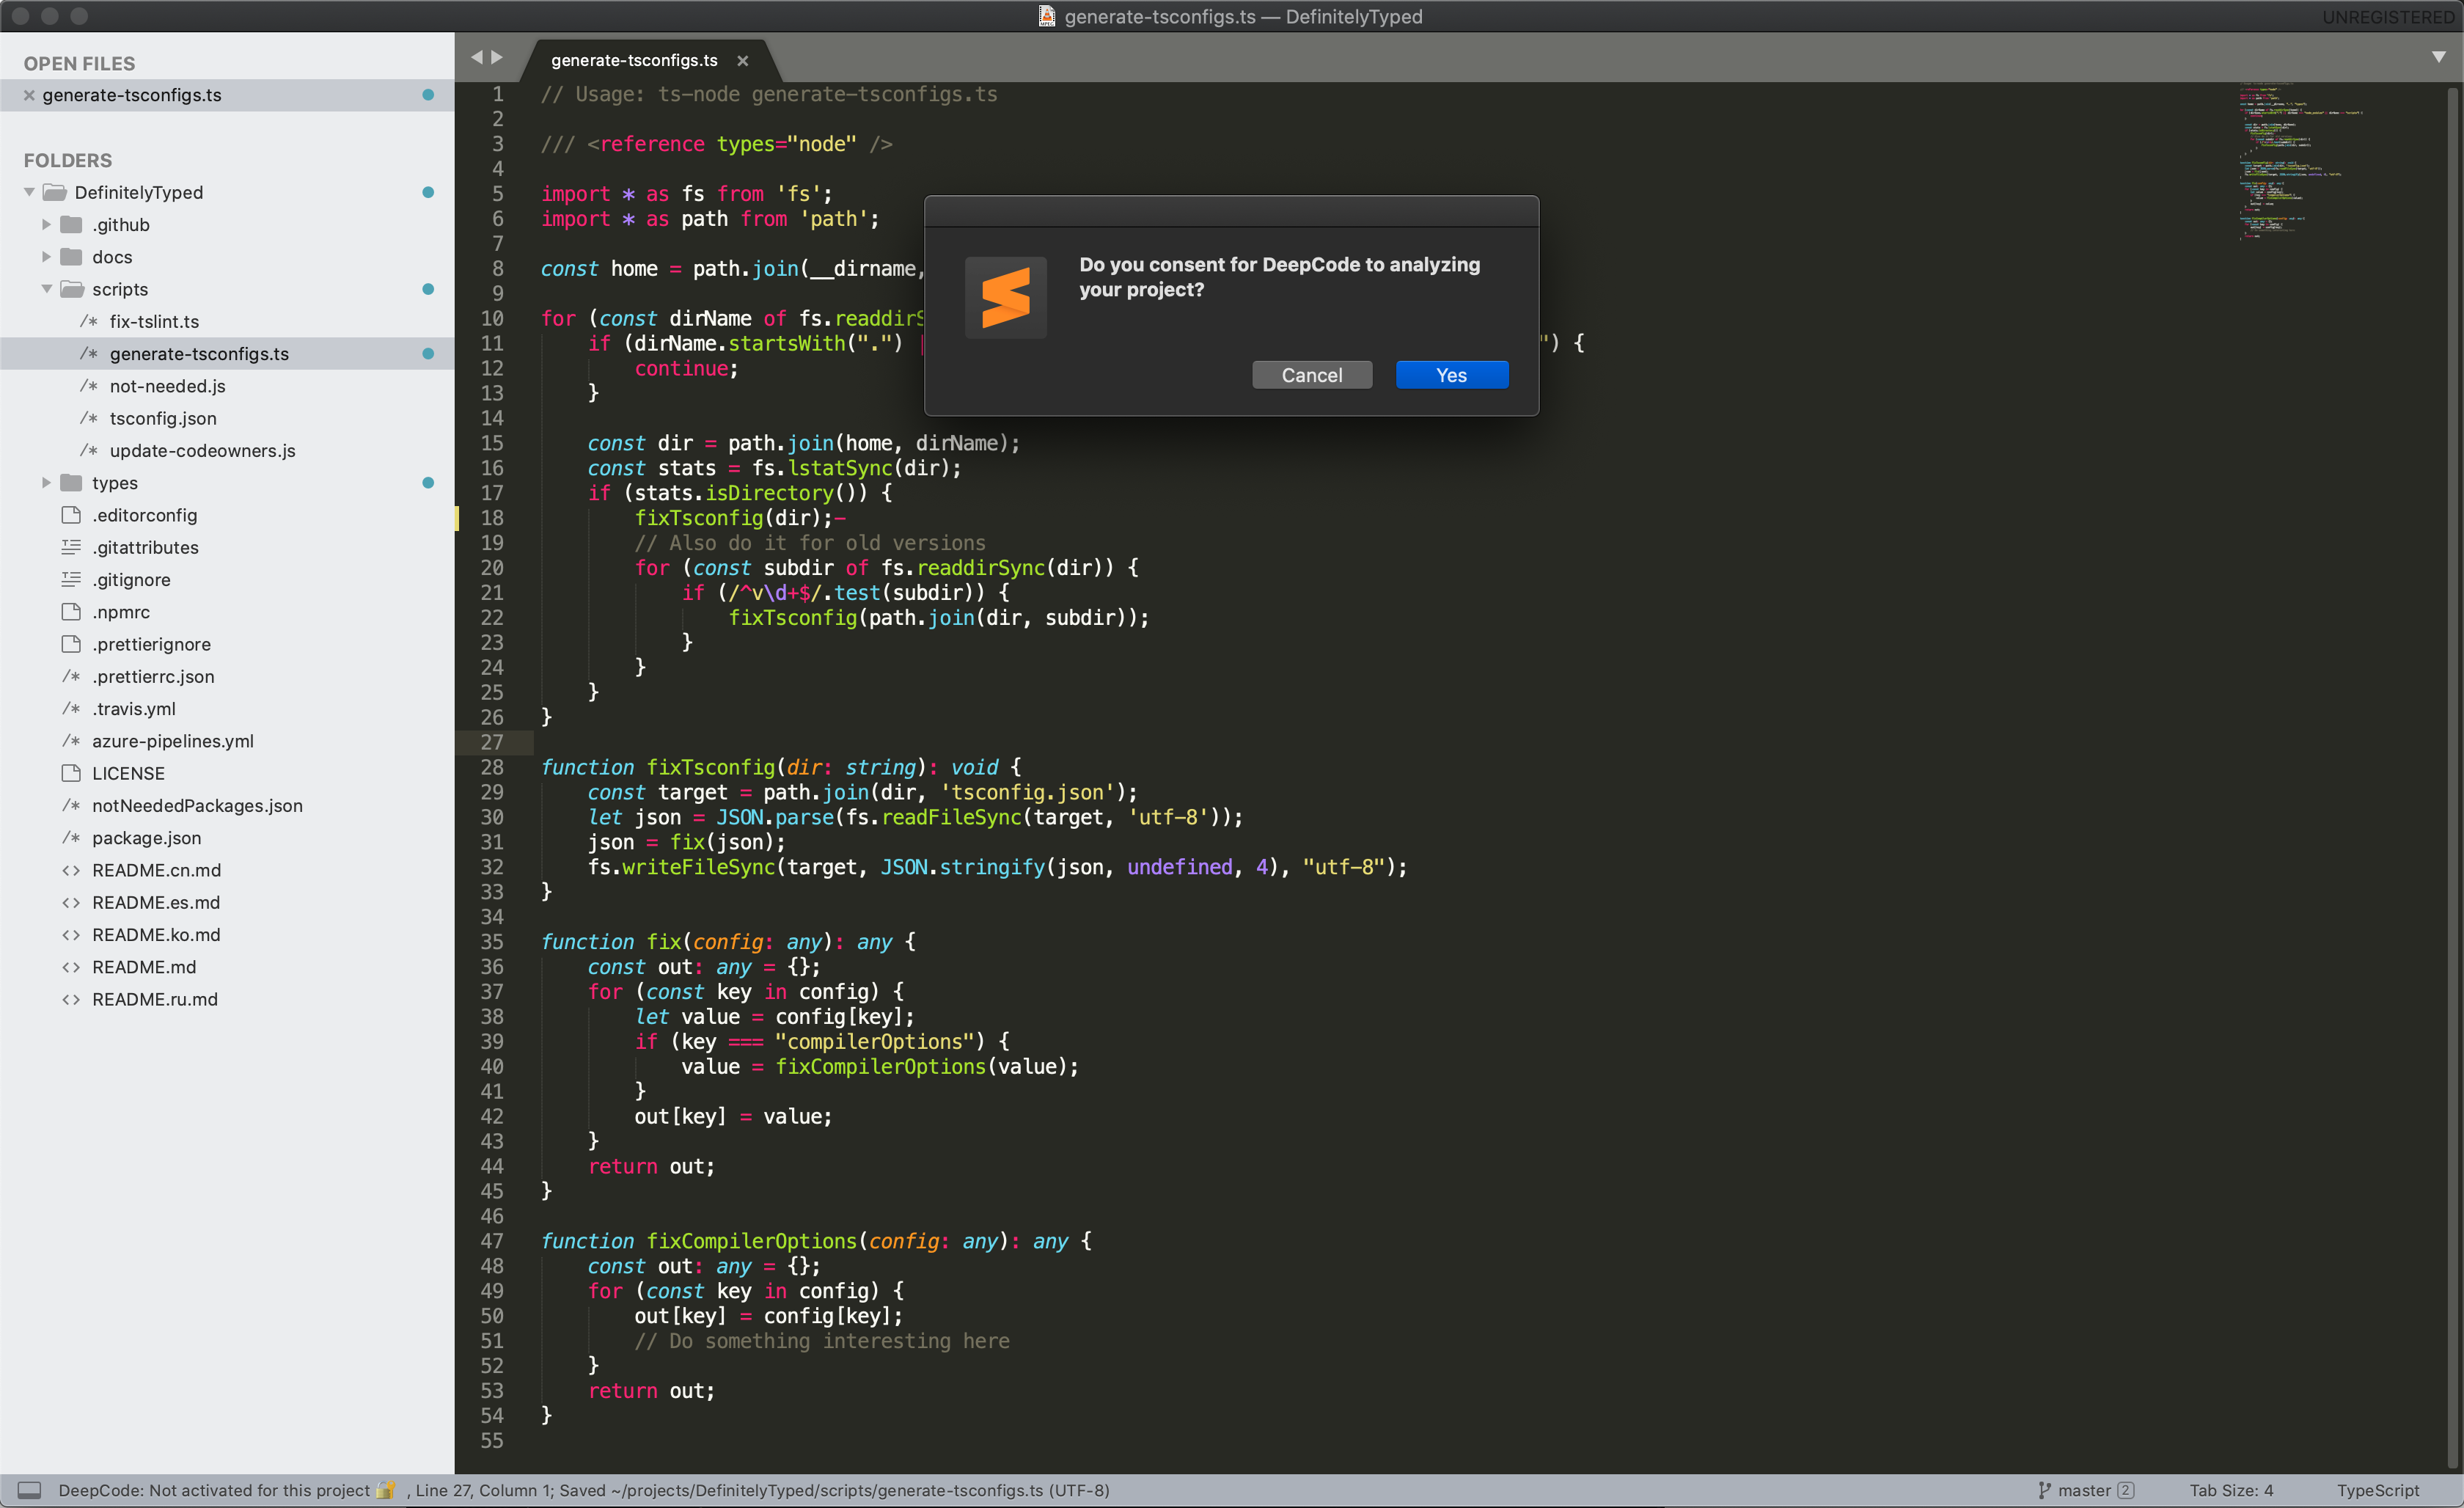The image size is (2464, 1508).
Task: Collapse the DefinitelyTyped root folder
Action: [x=29, y=192]
